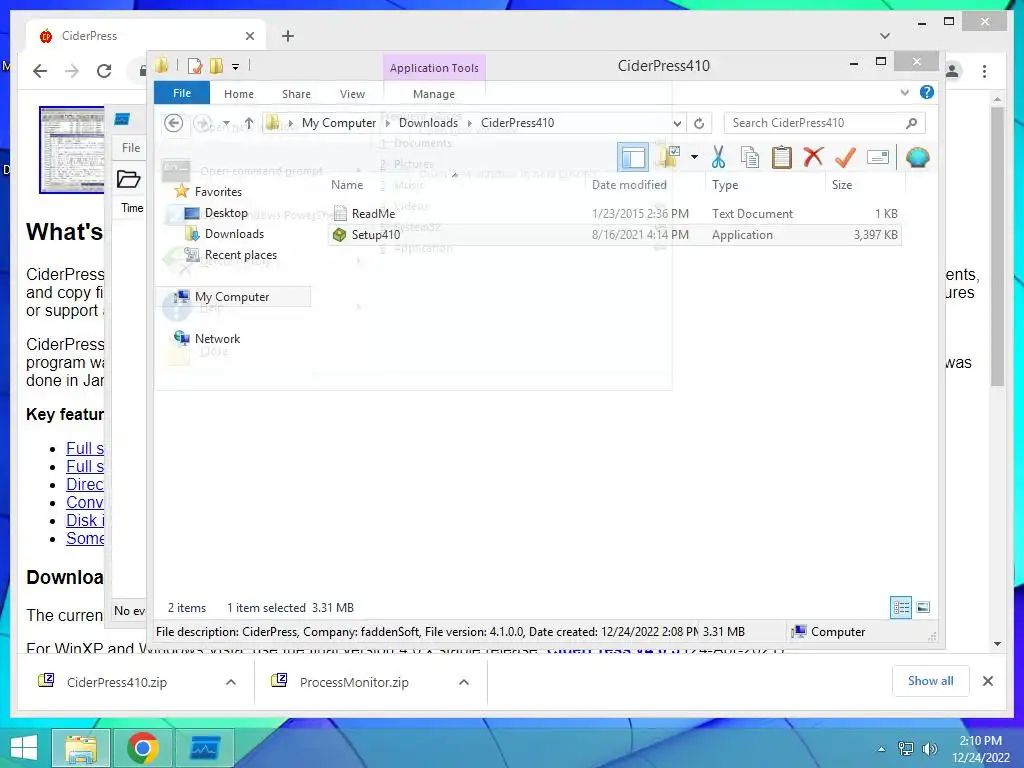
Task: Click New Folder icon in Quick Access toolbar
Action: [x=216, y=66]
